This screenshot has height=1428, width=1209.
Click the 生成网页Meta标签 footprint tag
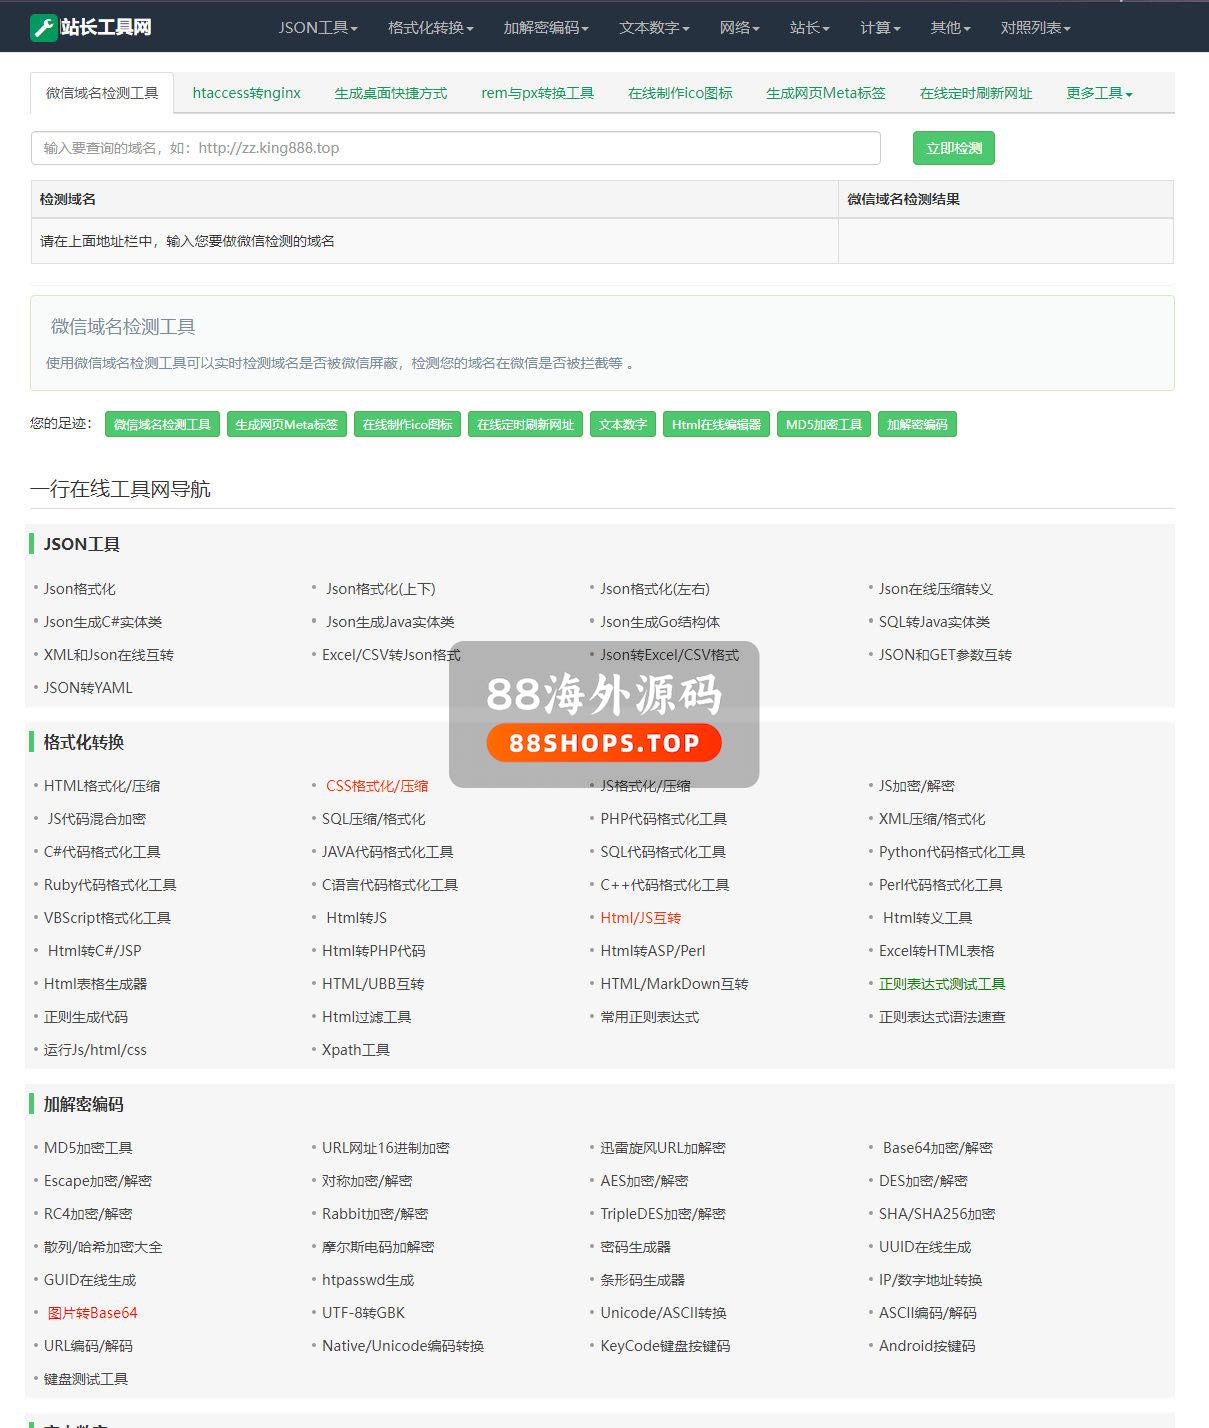point(286,424)
